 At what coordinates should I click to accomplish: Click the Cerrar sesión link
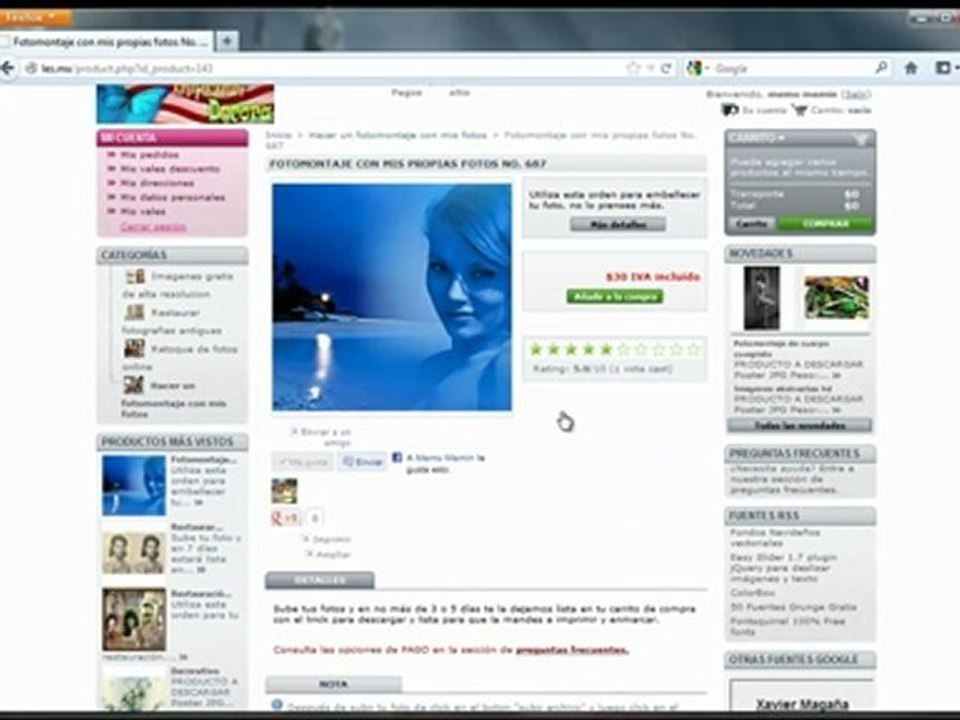[x=153, y=227]
